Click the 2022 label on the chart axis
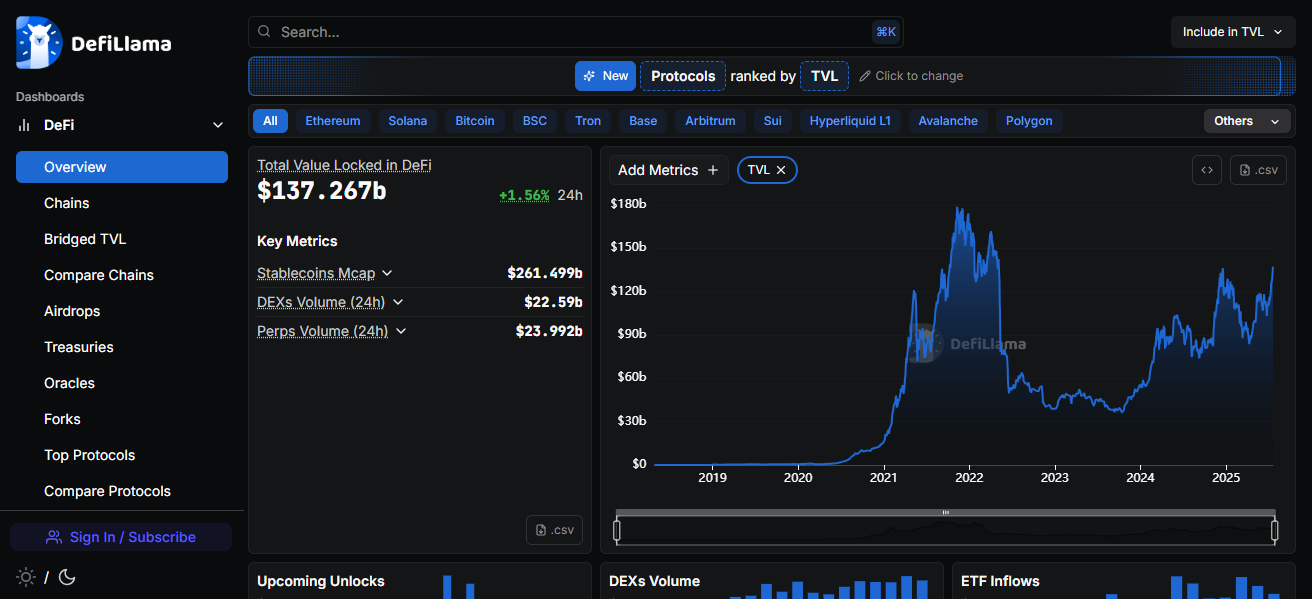Image resolution: width=1312 pixels, height=599 pixels. [x=969, y=478]
